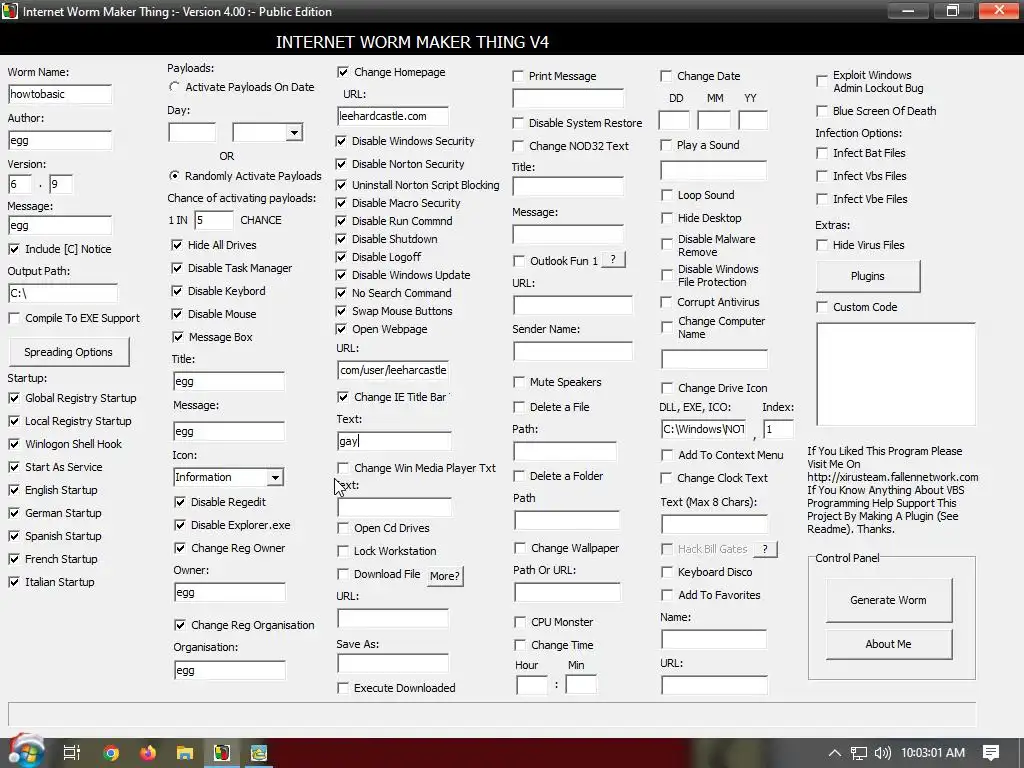Screen dimensions: 1024x768
Task: Toggle Include [C] Notice checkbox
Action: (x=14, y=249)
